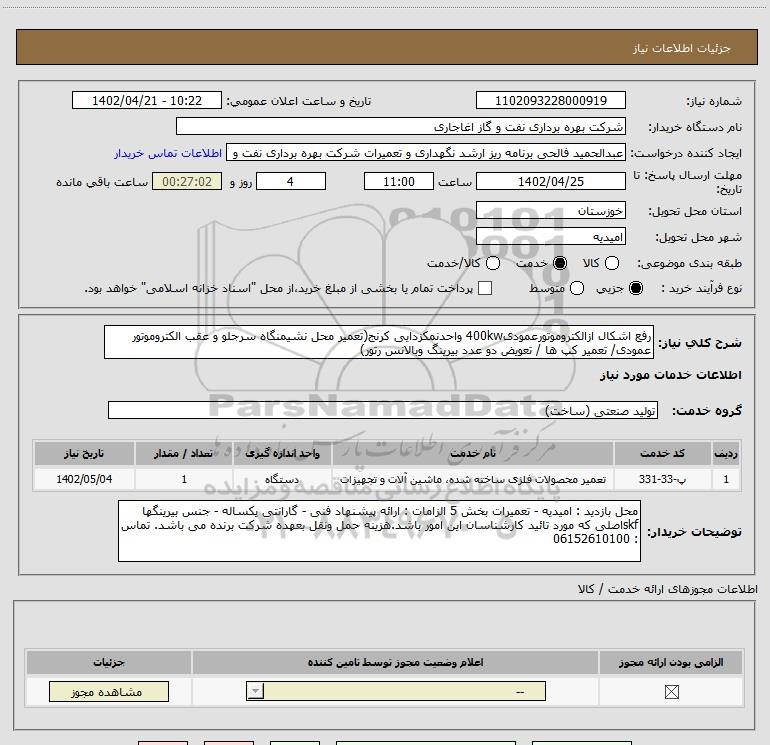Click the اعلام وضعیت مجوز header
Image resolution: width=770 pixels, height=745 pixels.
(395, 662)
